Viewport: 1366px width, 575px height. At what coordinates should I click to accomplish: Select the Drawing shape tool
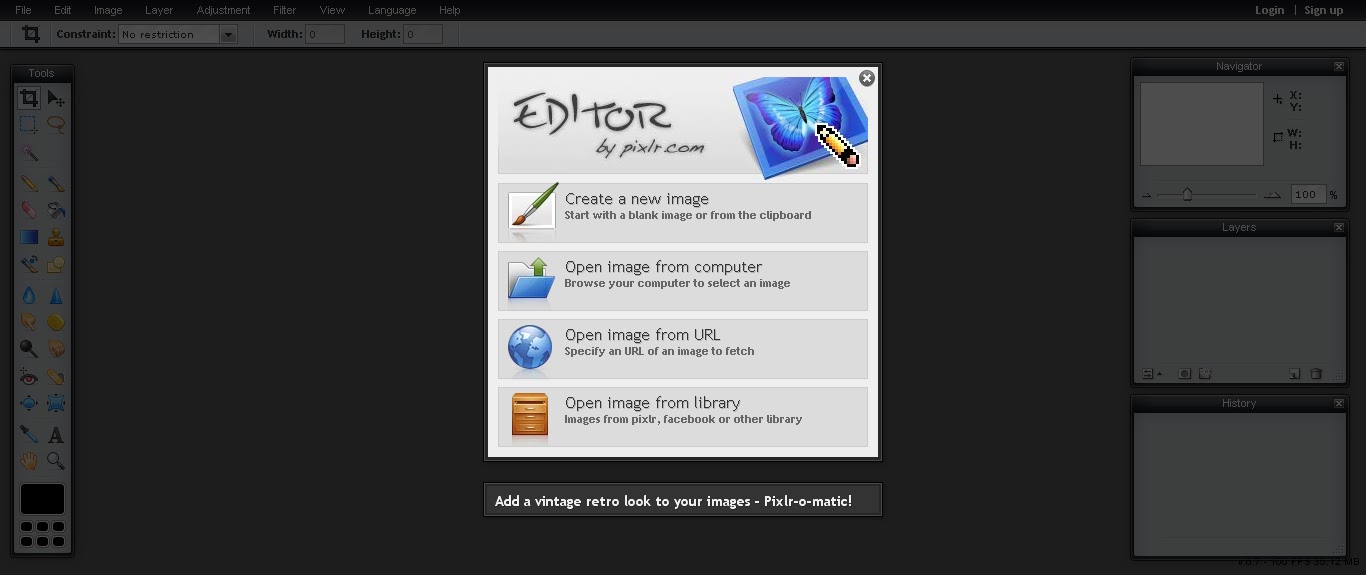point(56,265)
